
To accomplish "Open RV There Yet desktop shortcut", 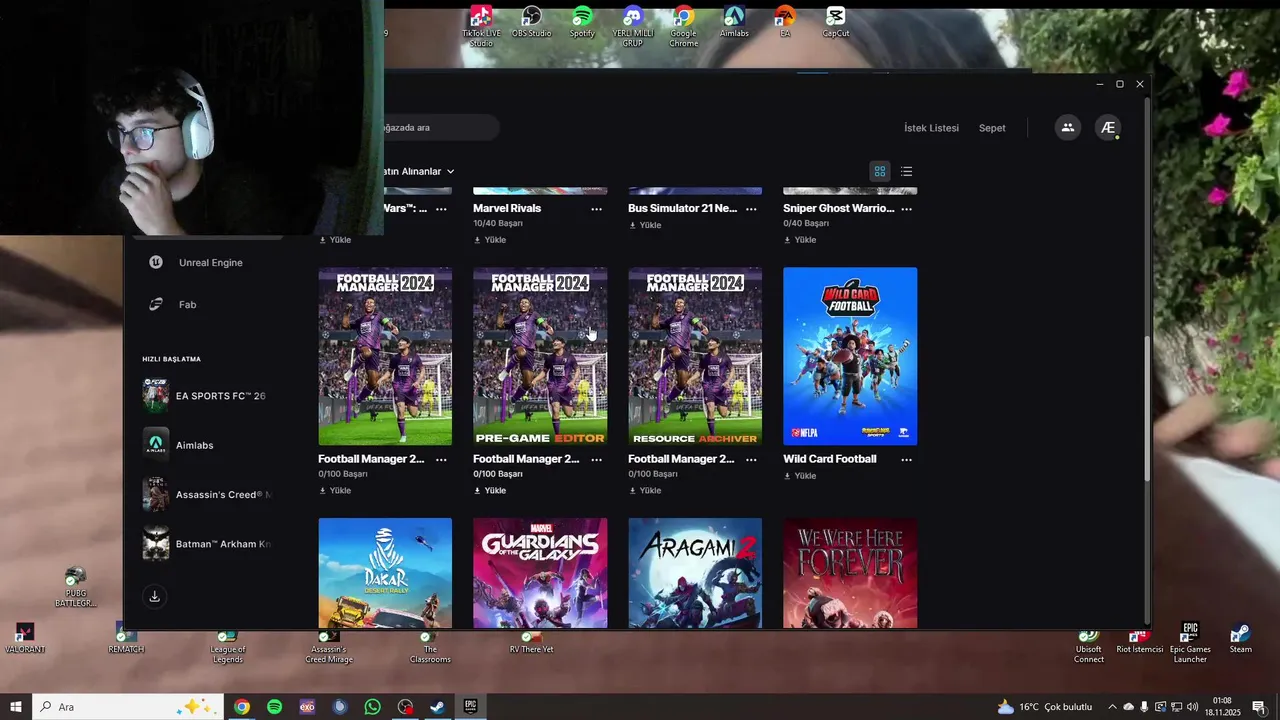I will pyautogui.click(x=531, y=642).
